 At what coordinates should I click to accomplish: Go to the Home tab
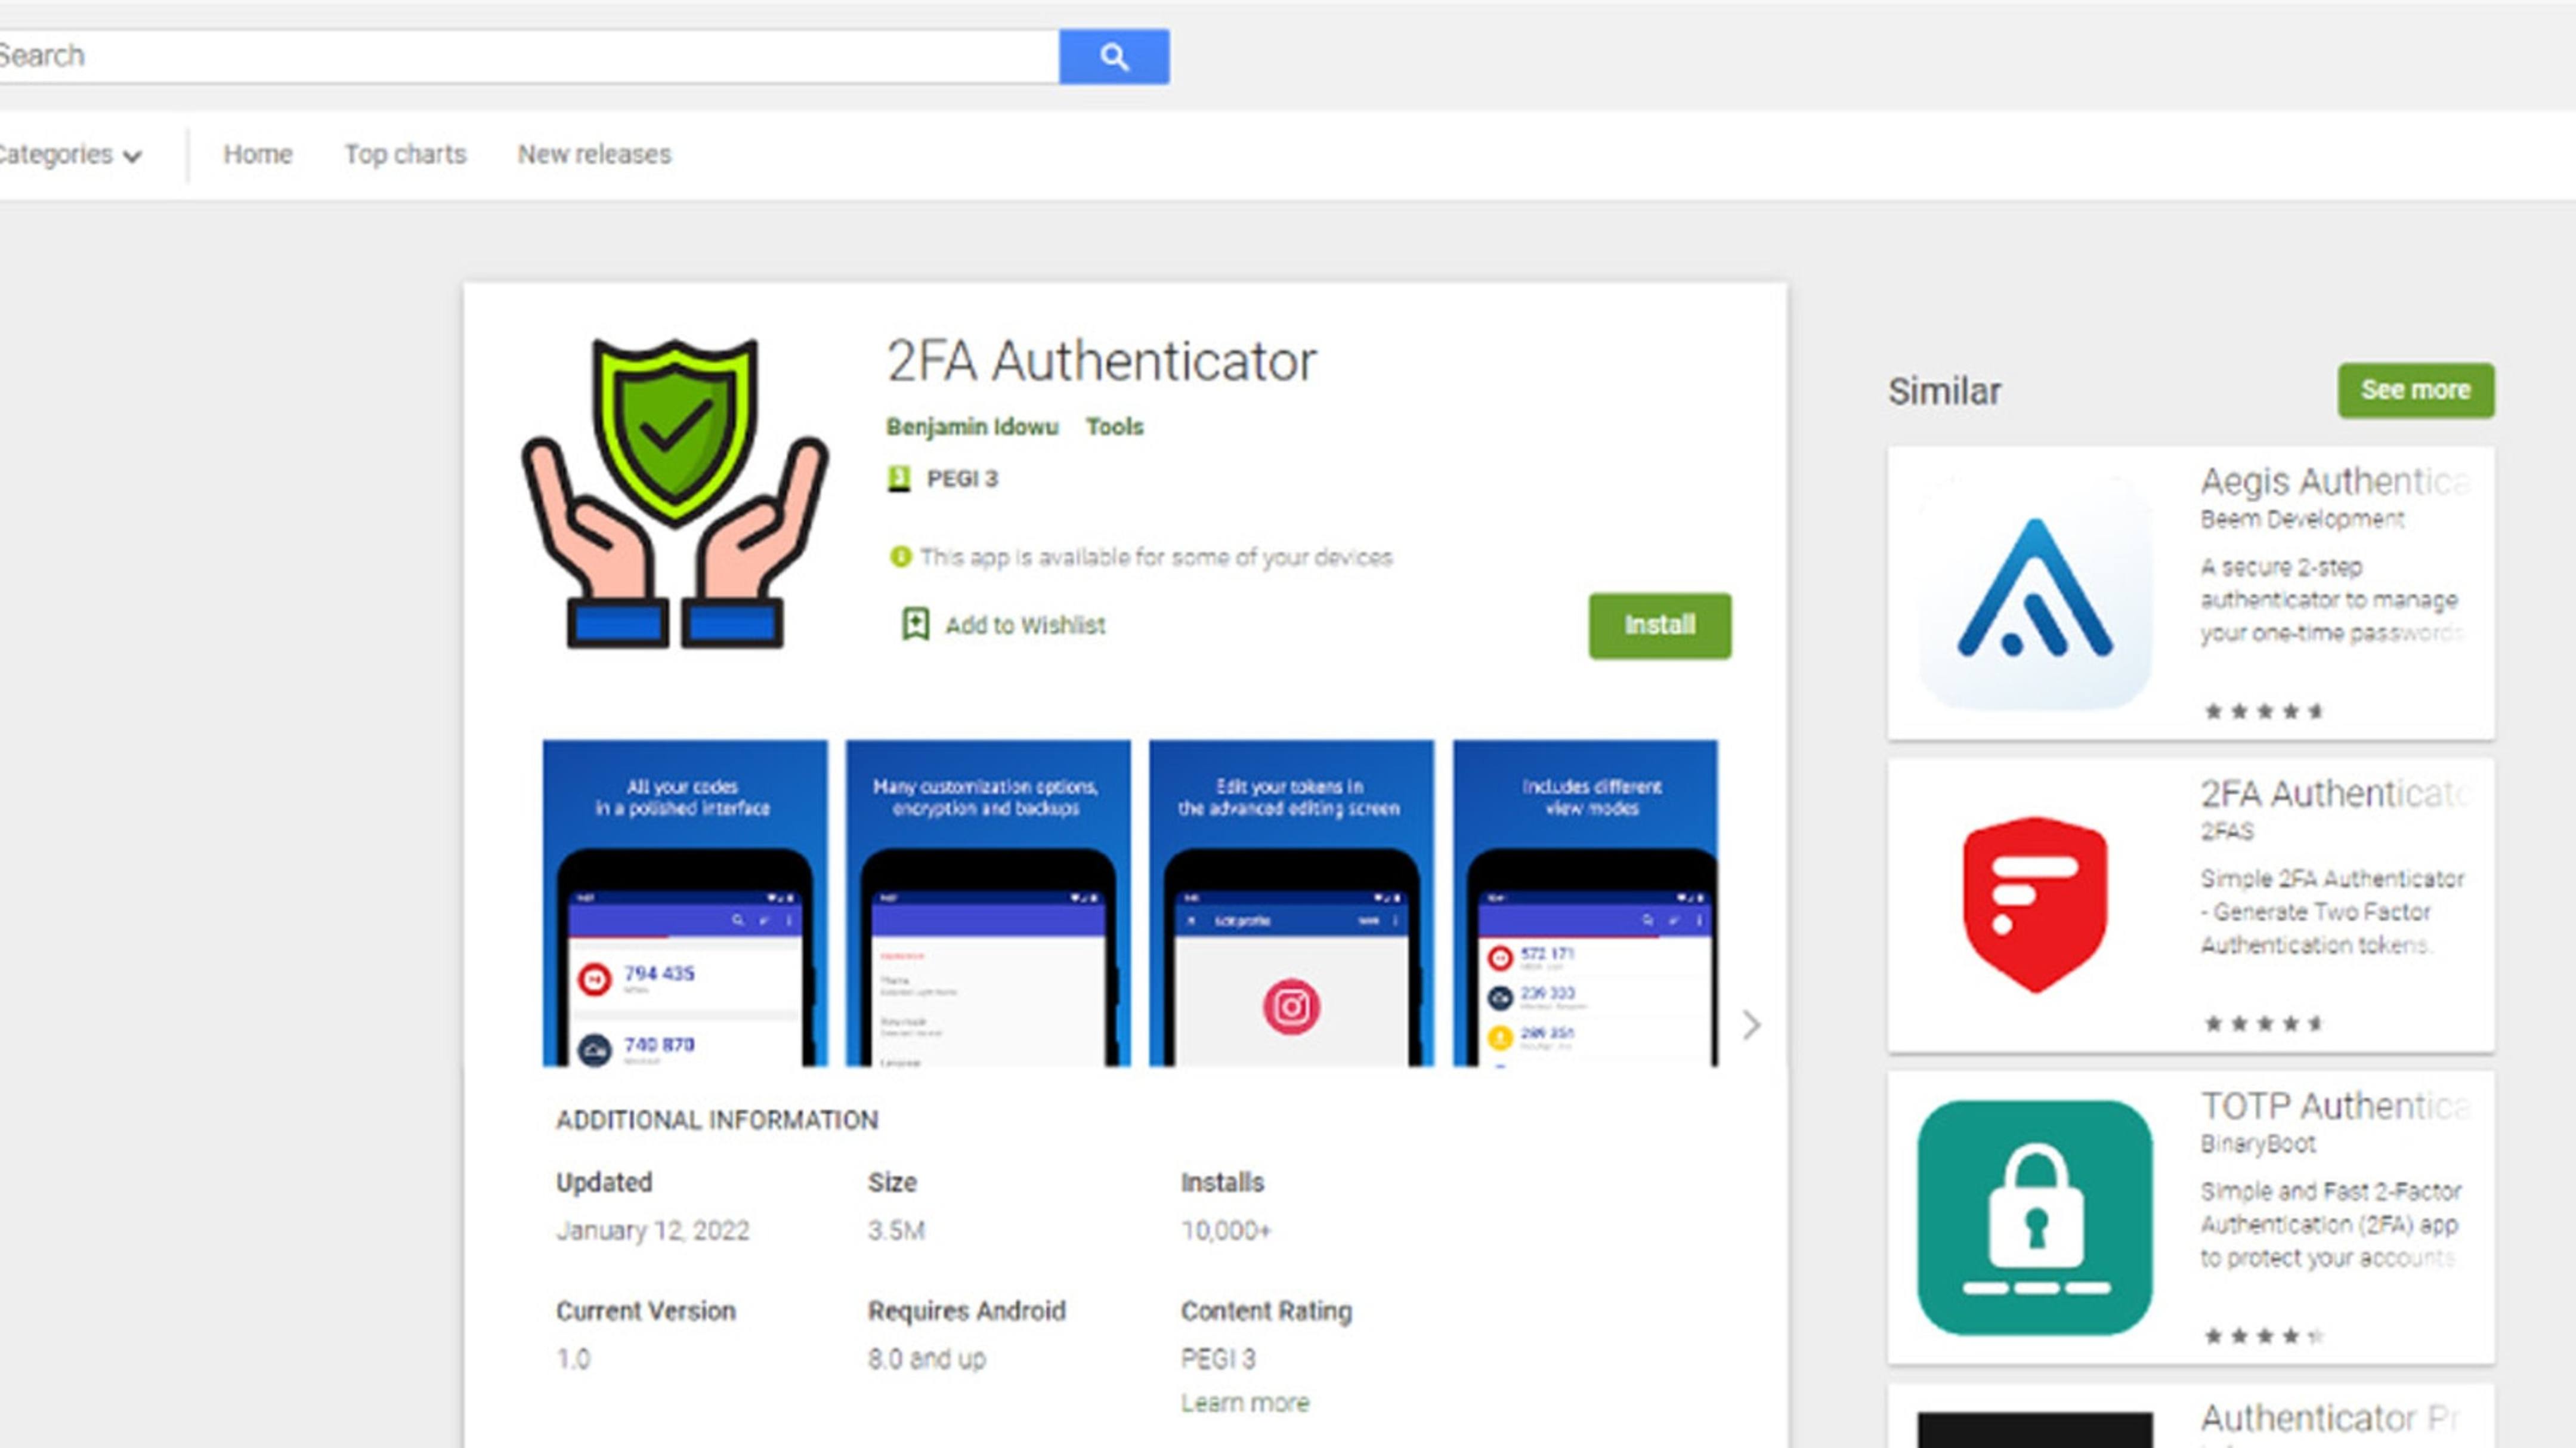pos(258,154)
